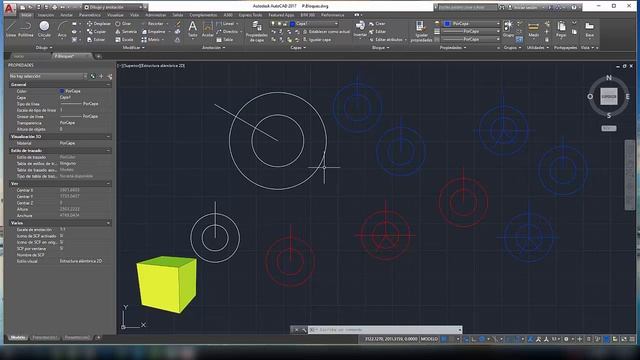This screenshot has width=640, height=360.
Task: Collapse the Varios properties section
Action: 108,223
